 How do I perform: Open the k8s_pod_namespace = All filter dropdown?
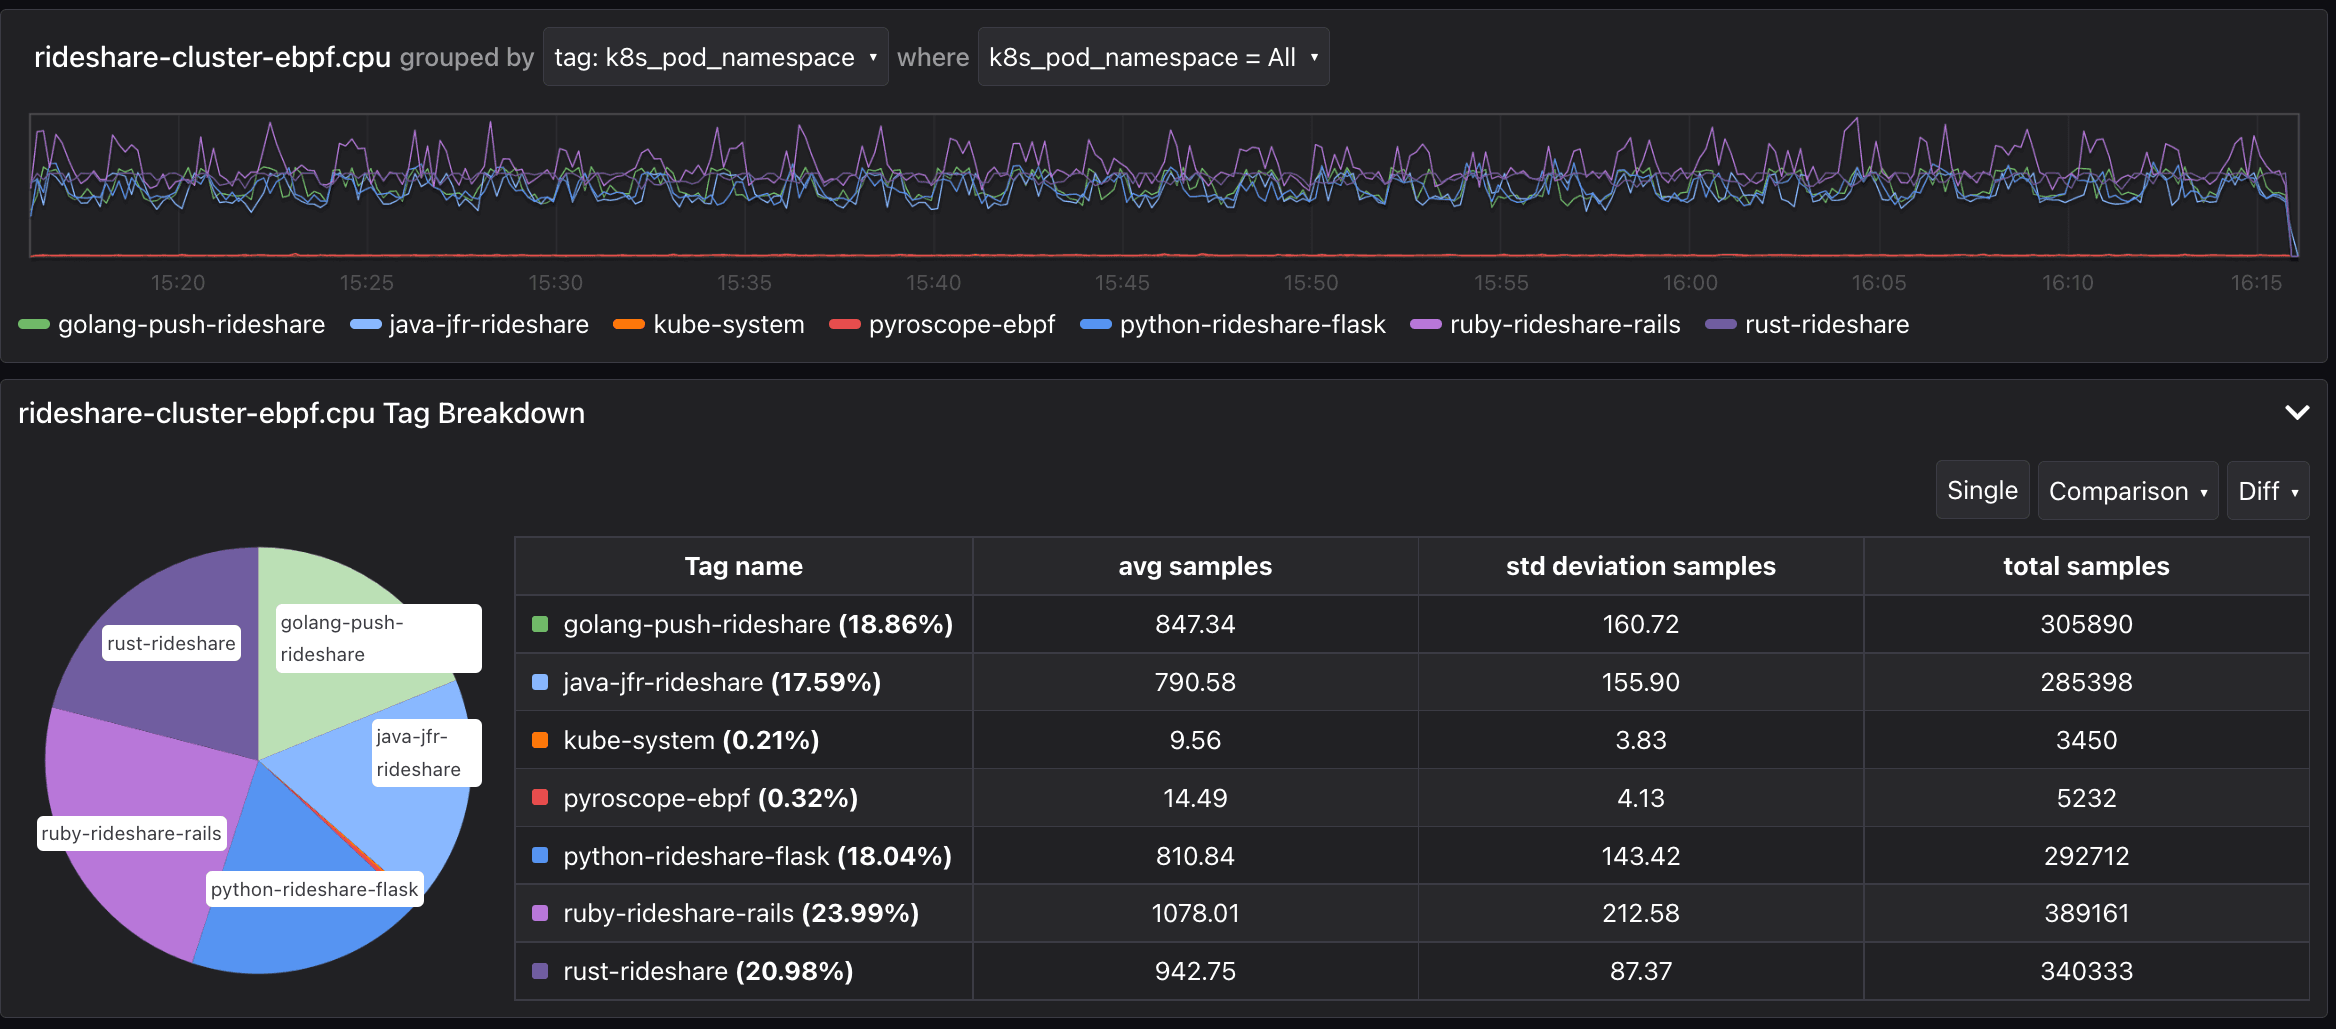coord(1153,57)
